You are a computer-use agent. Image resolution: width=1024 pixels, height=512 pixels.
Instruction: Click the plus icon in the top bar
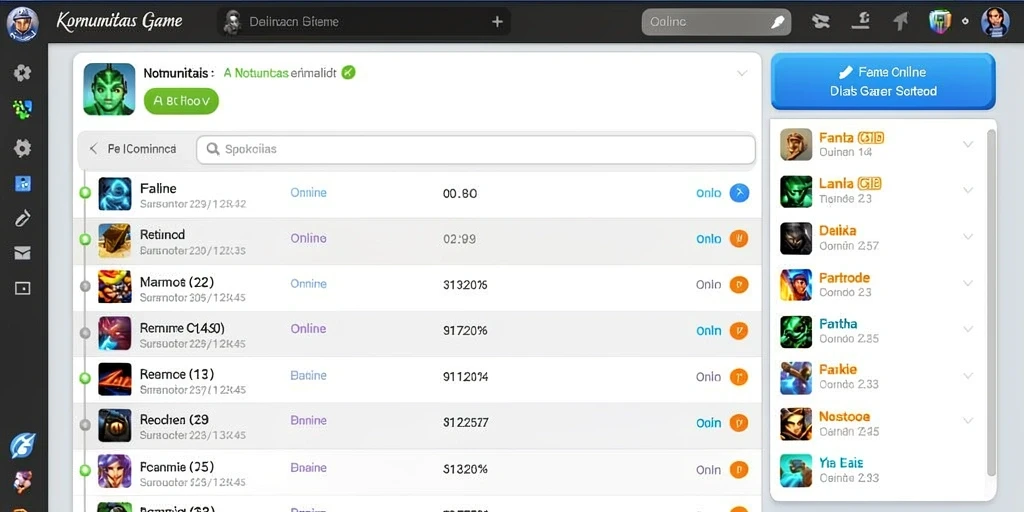point(497,22)
